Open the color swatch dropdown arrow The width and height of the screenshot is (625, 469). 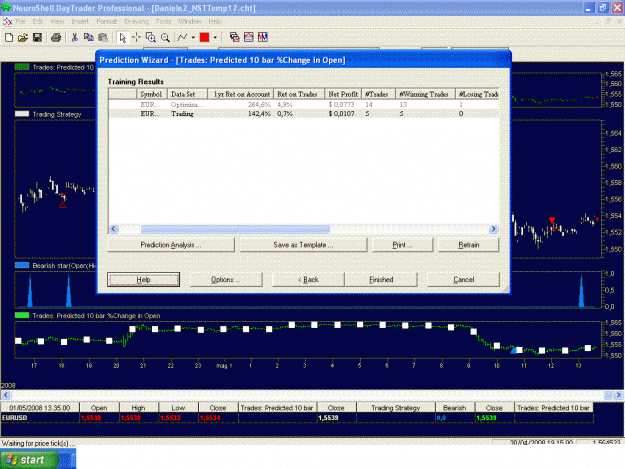point(215,37)
